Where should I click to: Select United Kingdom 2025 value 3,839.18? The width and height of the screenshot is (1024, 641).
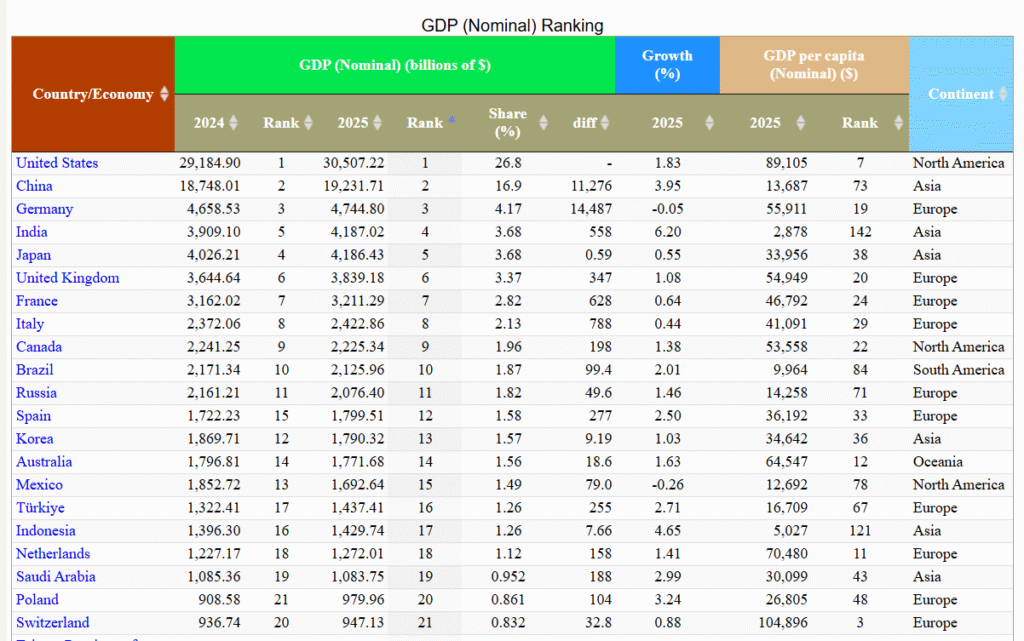(357, 278)
